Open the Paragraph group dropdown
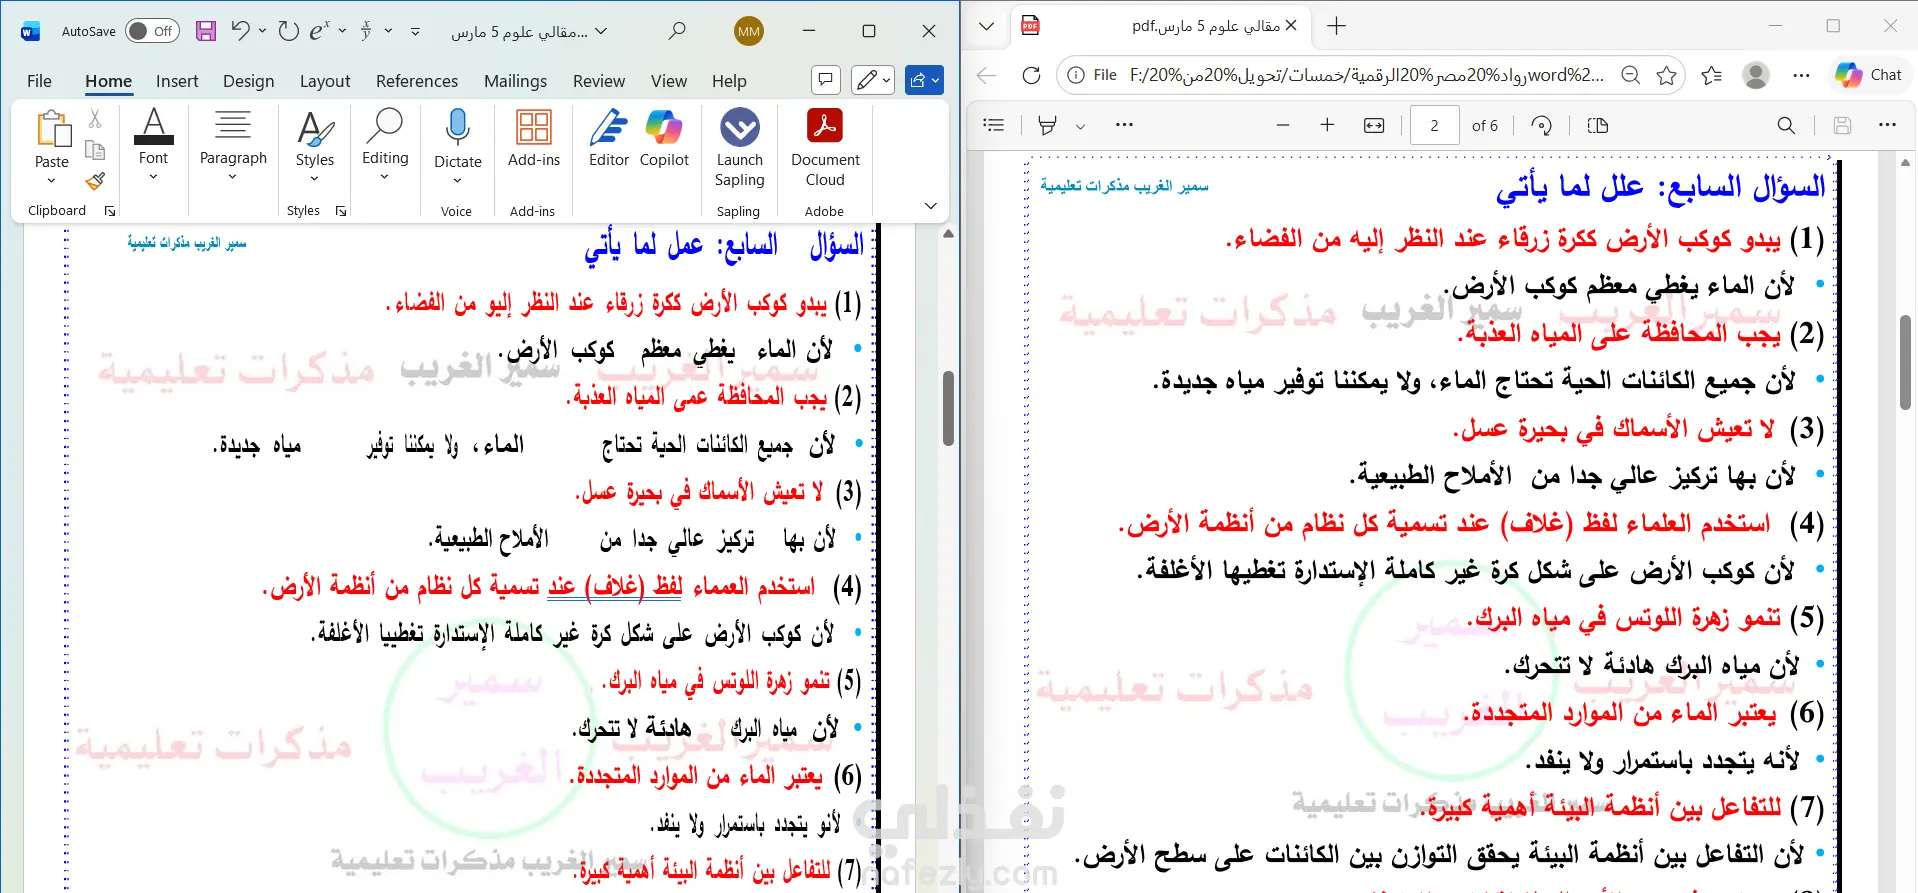Image resolution: width=1918 pixels, height=893 pixels. click(233, 144)
